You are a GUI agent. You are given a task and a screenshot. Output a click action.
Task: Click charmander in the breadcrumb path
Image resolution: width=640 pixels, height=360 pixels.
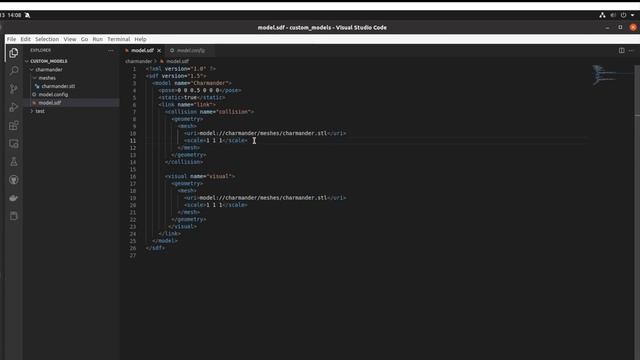tap(139, 61)
